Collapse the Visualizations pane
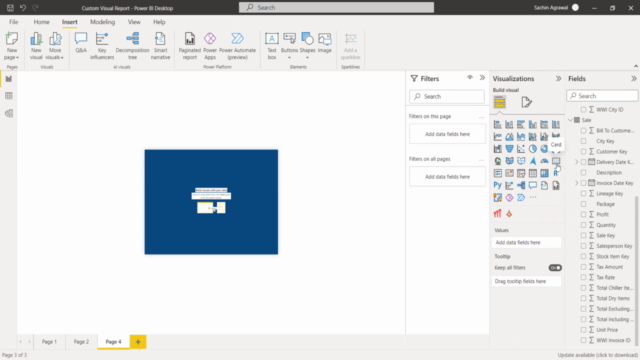Screen dimensions: 640x360 tap(558, 78)
